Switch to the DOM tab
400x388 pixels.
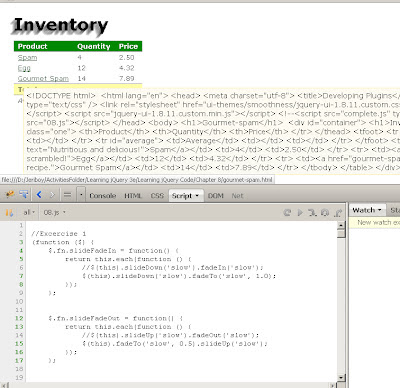point(216,196)
